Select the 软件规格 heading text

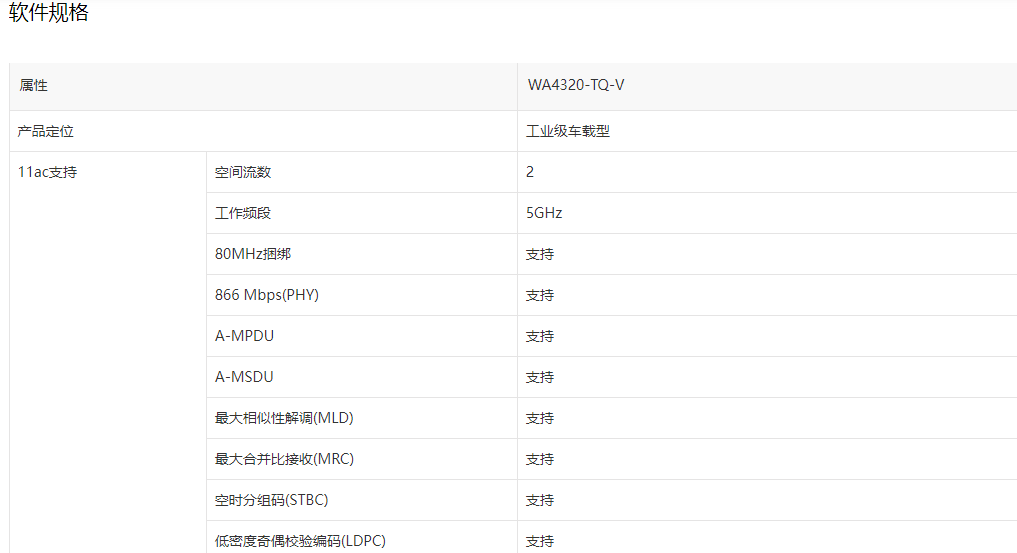coord(49,12)
